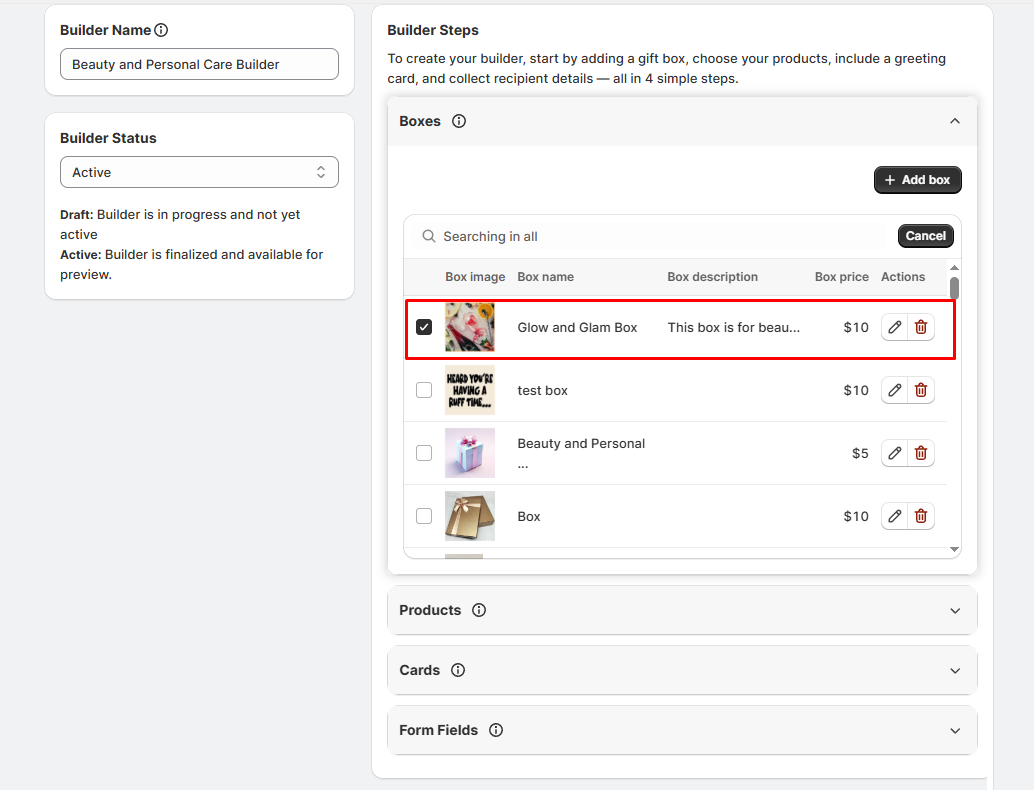The height and width of the screenshot is (790, 1034).
Task: Click info icon beside Boxes heading
Action: (x=459, y=121)
